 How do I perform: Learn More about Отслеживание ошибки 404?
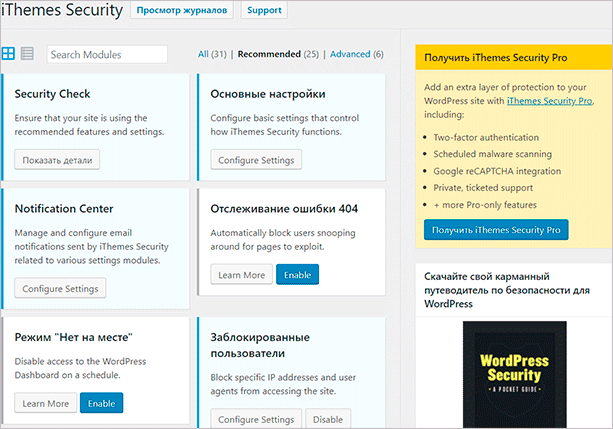[x=242, y=275]
